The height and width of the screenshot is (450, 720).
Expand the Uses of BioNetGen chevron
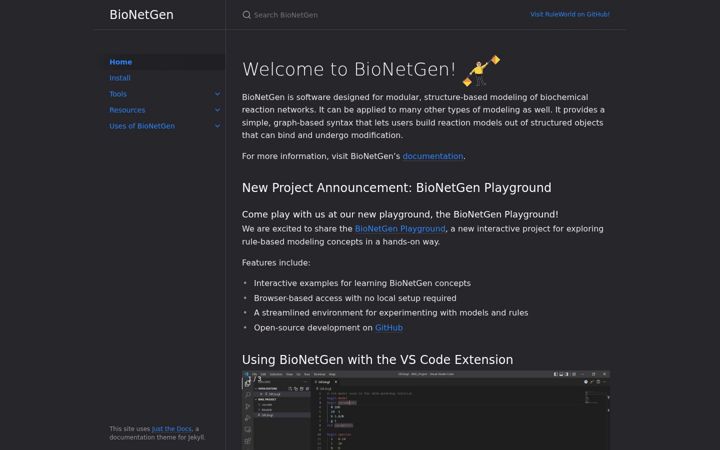tap(217, 126)
